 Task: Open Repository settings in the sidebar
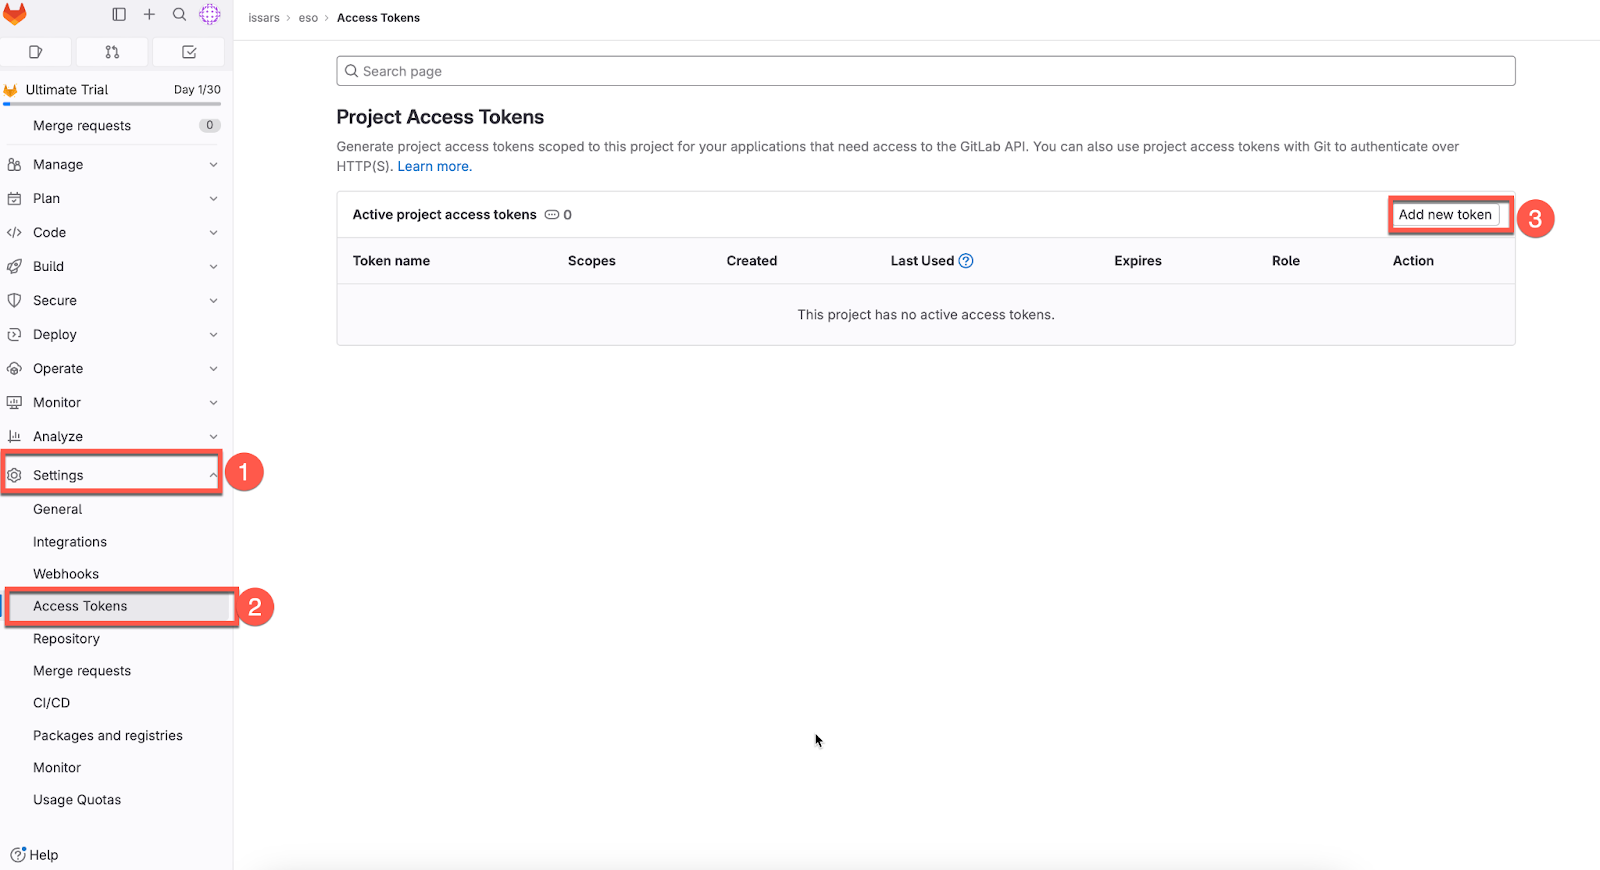pos(67,639)
